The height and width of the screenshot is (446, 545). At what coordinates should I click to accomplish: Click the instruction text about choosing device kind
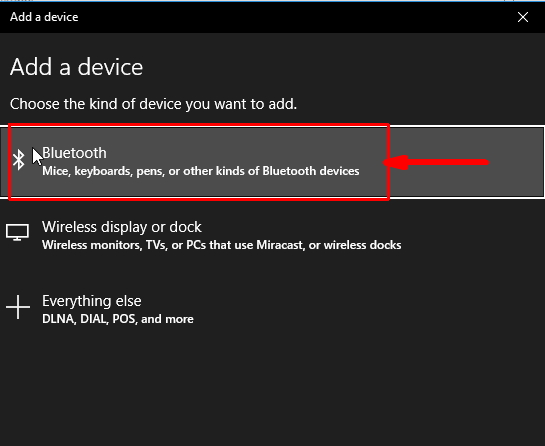coord(153,104)
